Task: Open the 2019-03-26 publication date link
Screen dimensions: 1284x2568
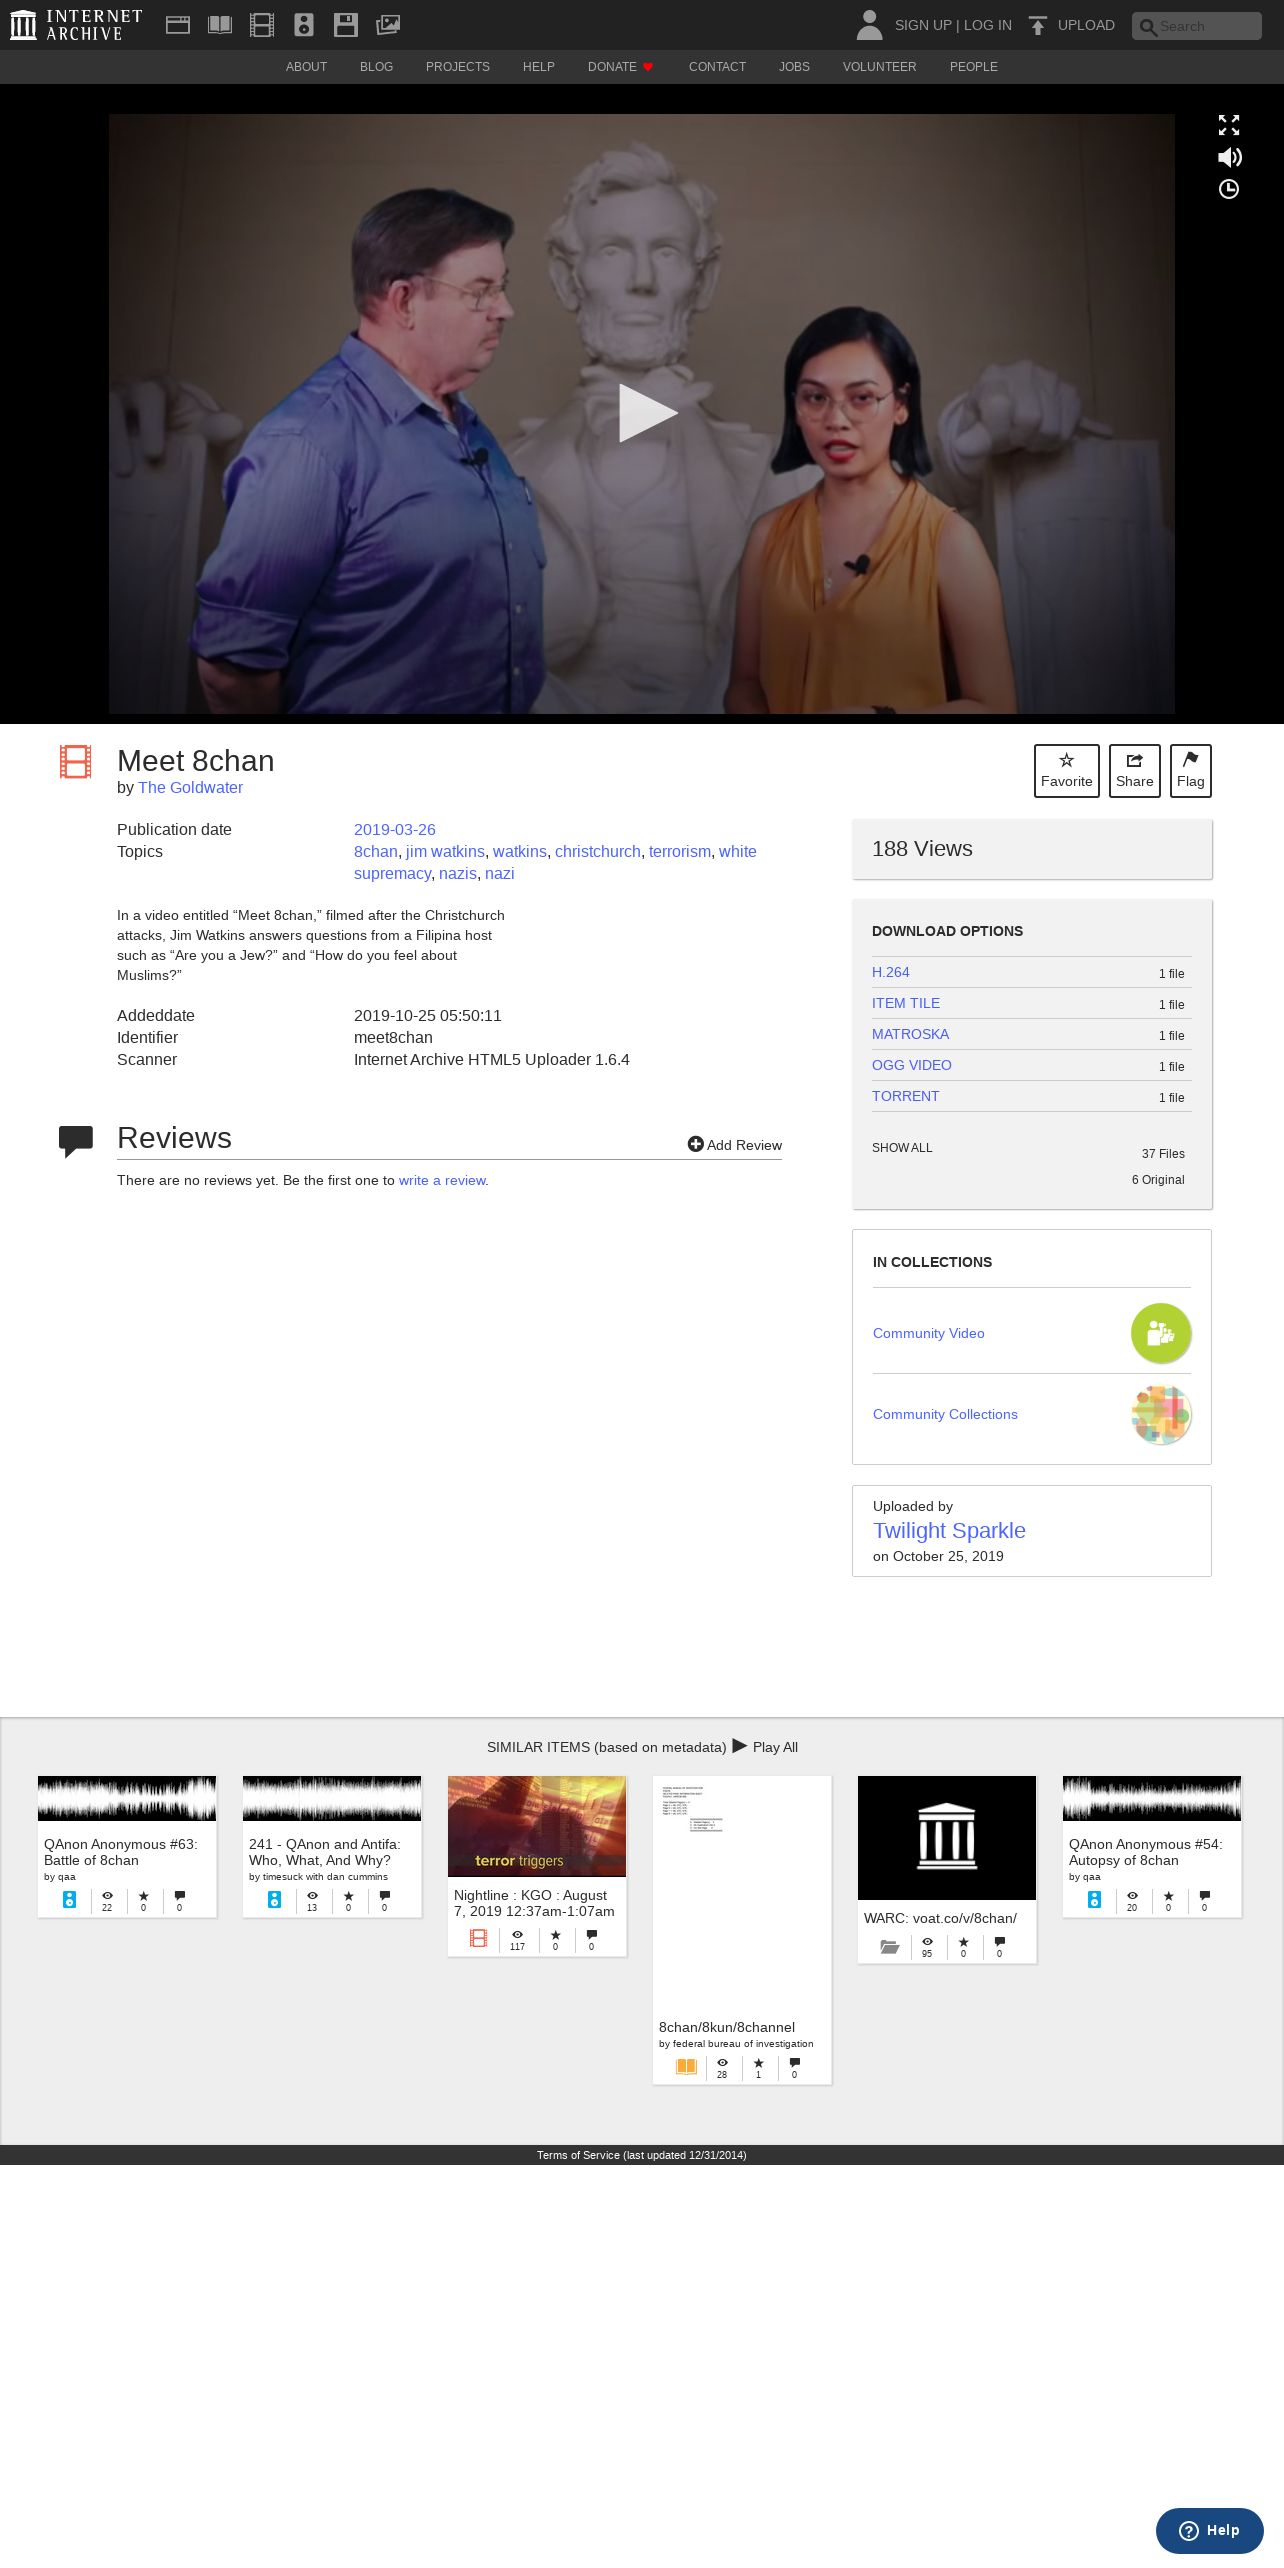Action: coord(395,830)
